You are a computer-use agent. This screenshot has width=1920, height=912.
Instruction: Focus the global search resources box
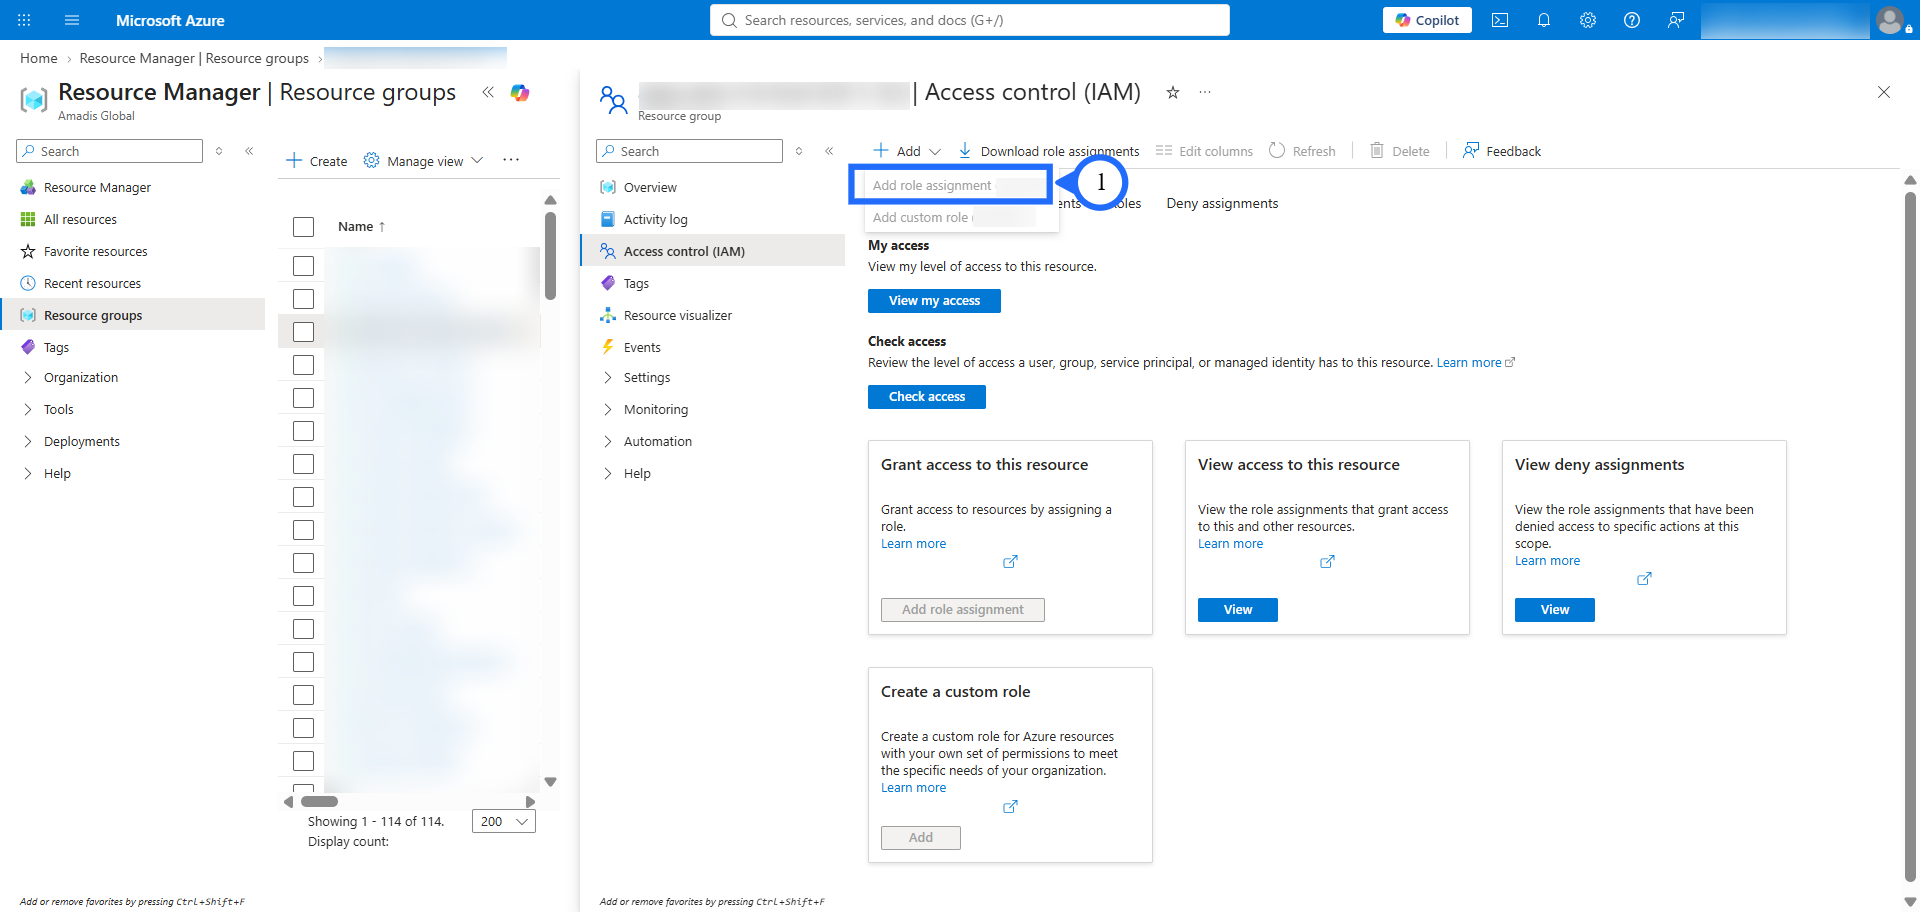[969, 20]
